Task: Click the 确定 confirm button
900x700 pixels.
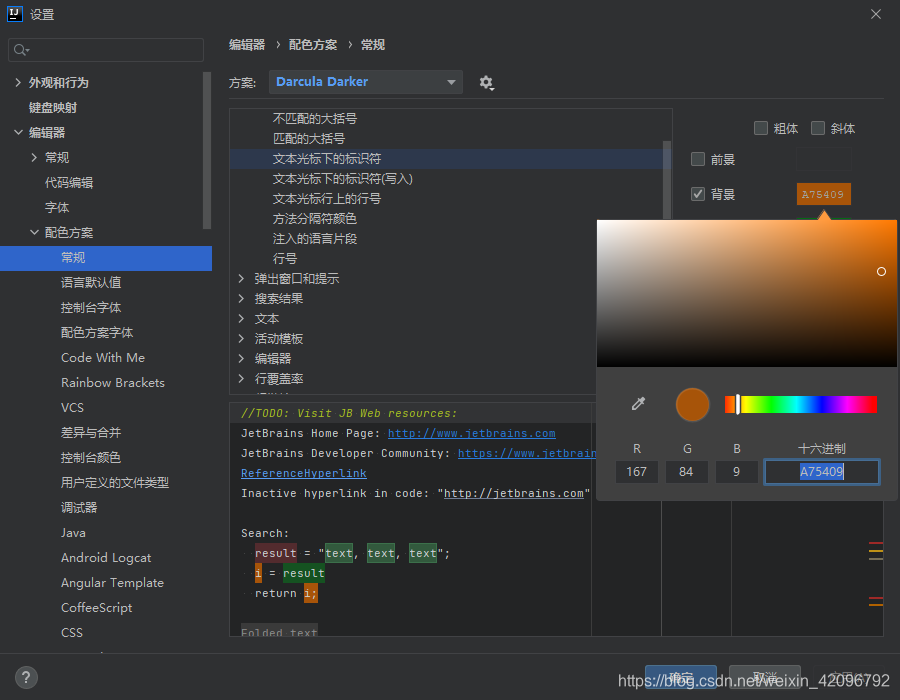Action: 681,677
